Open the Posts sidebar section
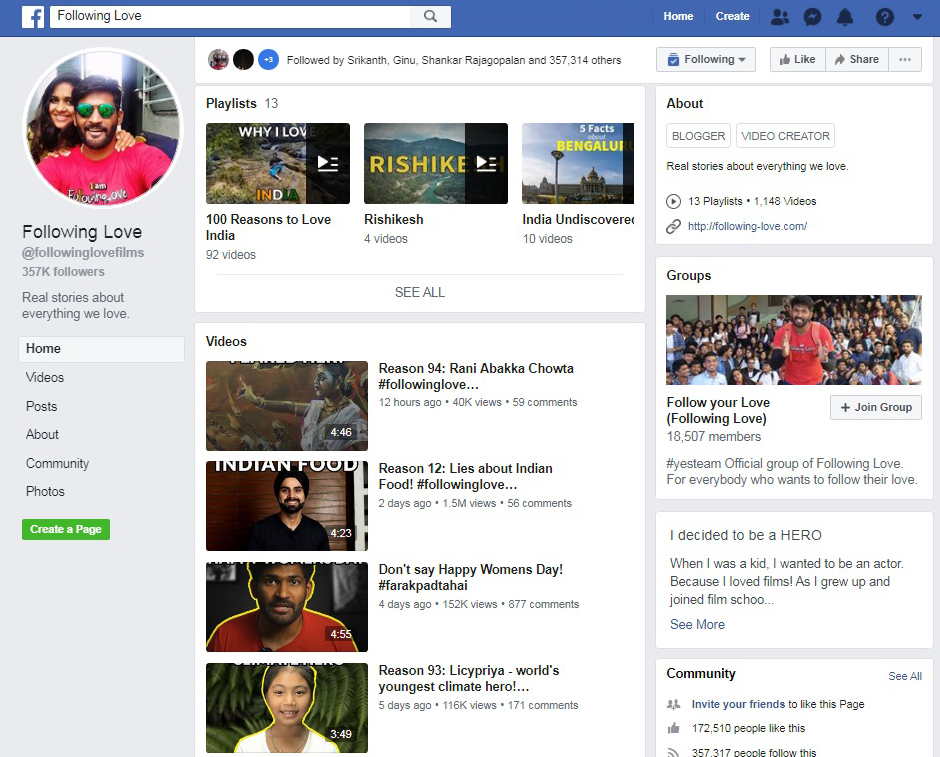This screenshot has width=940, height=757. click(x=41, y=406)
